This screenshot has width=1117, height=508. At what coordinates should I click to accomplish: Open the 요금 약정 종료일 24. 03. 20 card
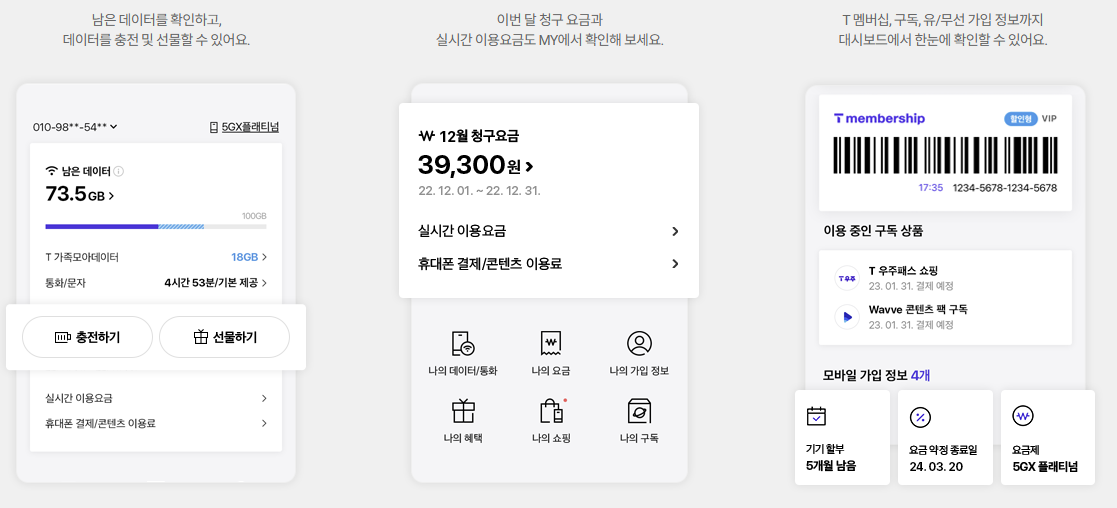(945, 437)
